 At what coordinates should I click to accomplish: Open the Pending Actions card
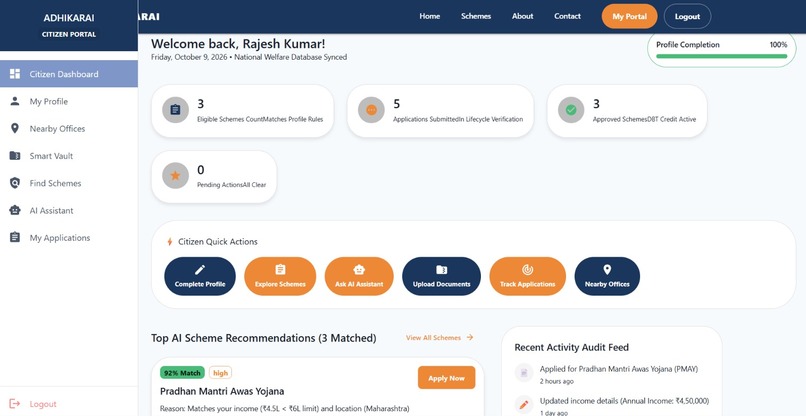[x=214, y=177]
